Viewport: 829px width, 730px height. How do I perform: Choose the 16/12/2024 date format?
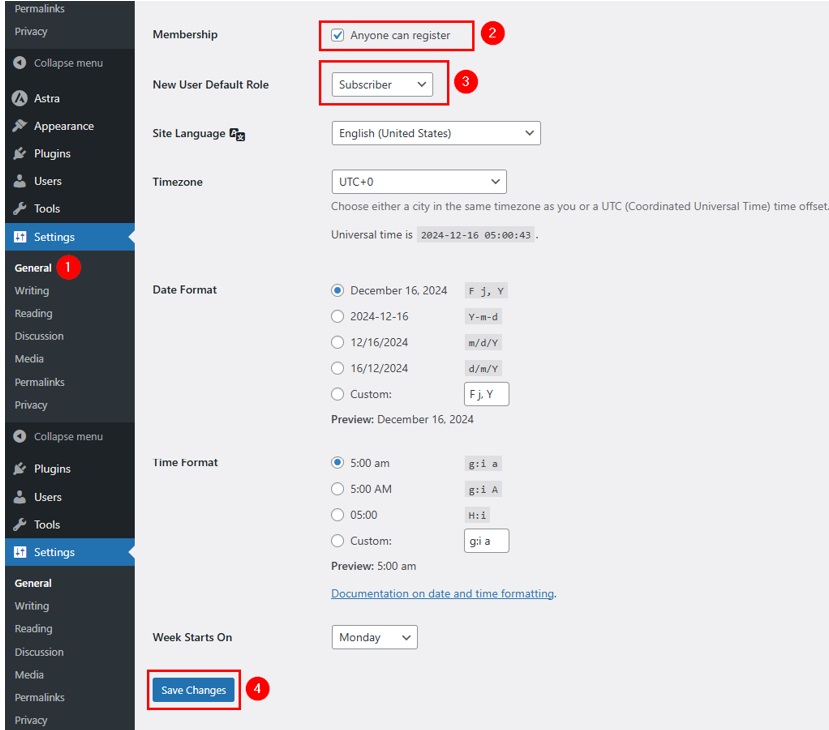pos(337,368)
